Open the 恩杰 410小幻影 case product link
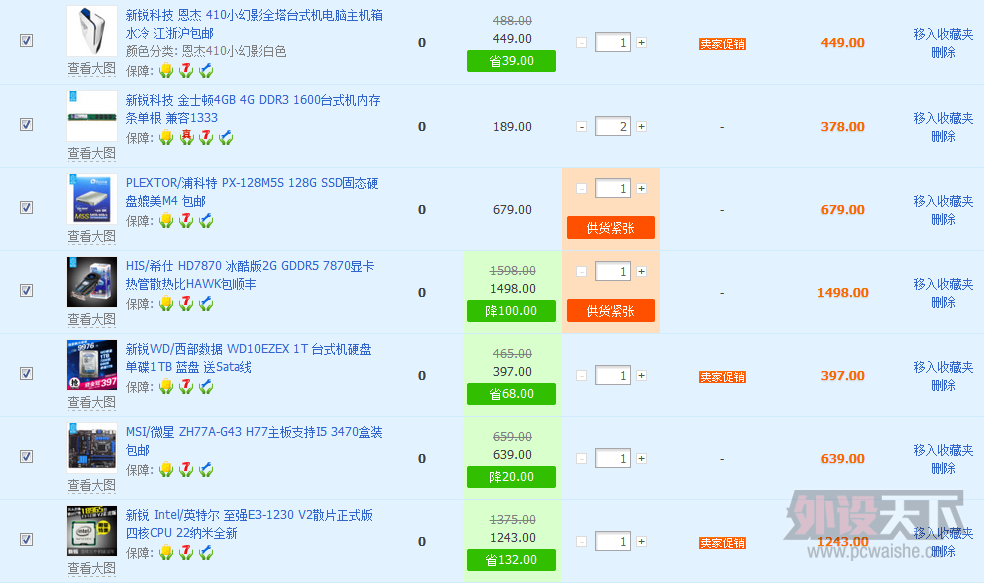 [254, 24]
